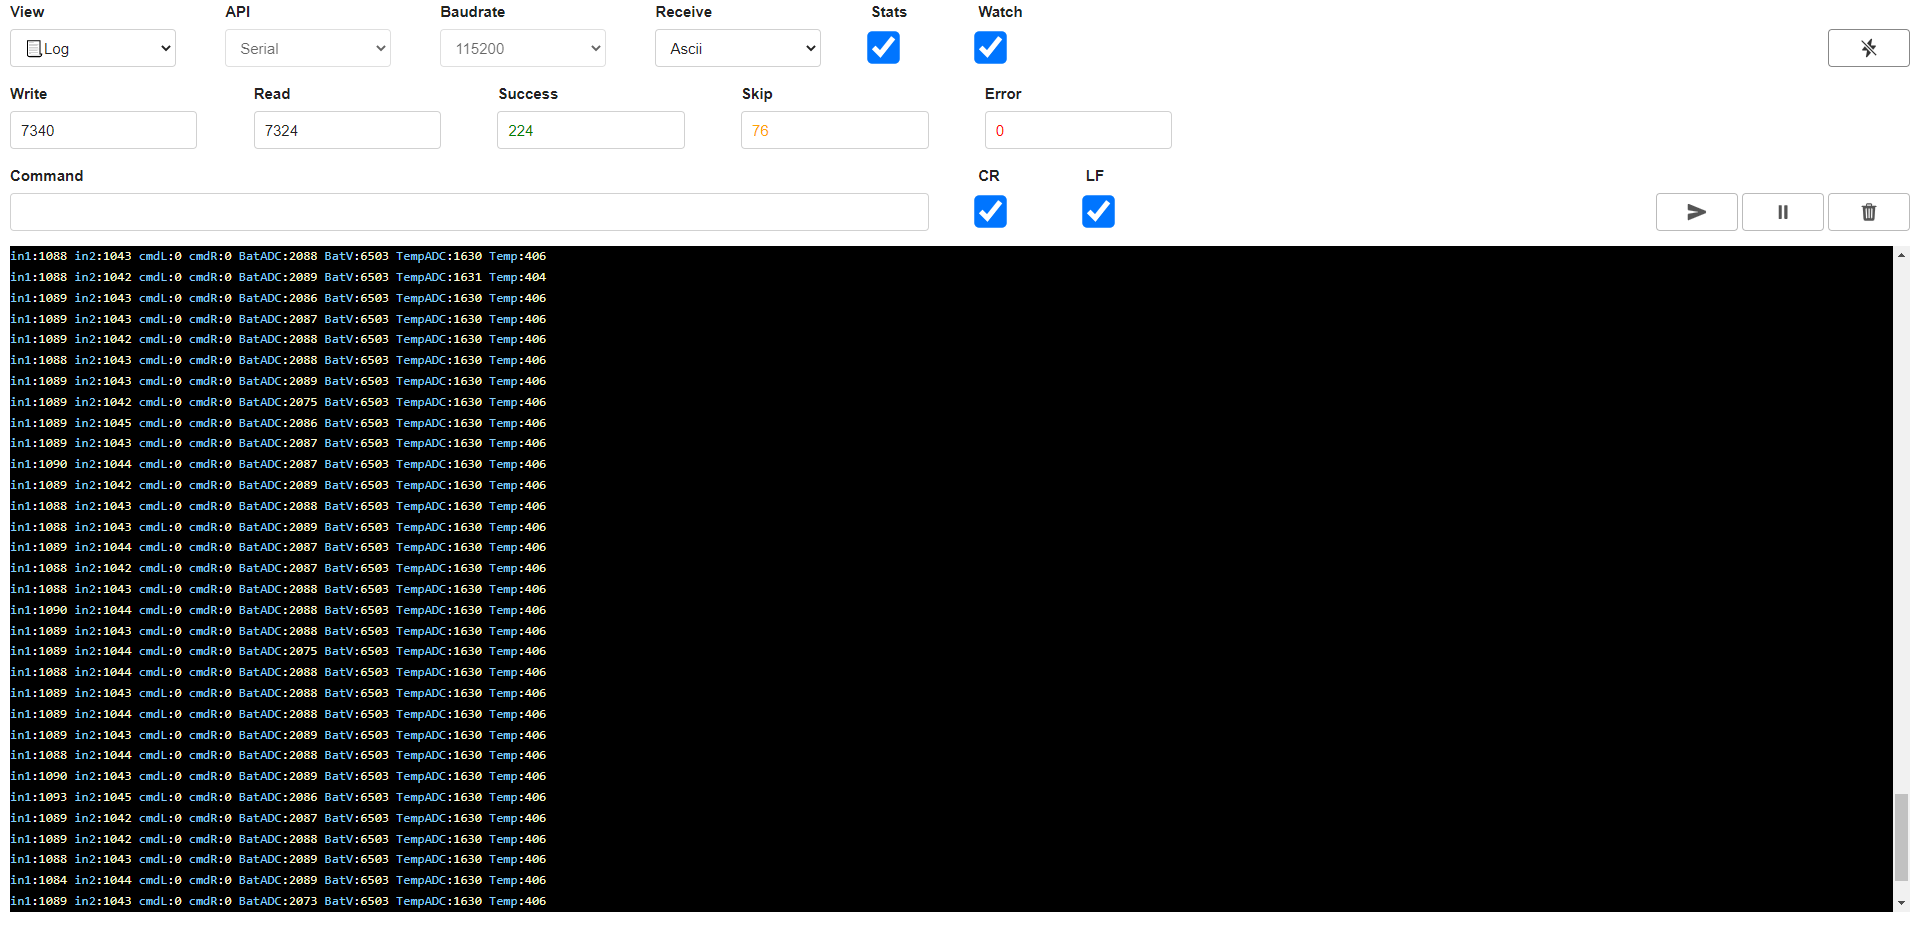Pause the serial log stream
This screenshot has height=947, width=1920.
click(1782, 211)
